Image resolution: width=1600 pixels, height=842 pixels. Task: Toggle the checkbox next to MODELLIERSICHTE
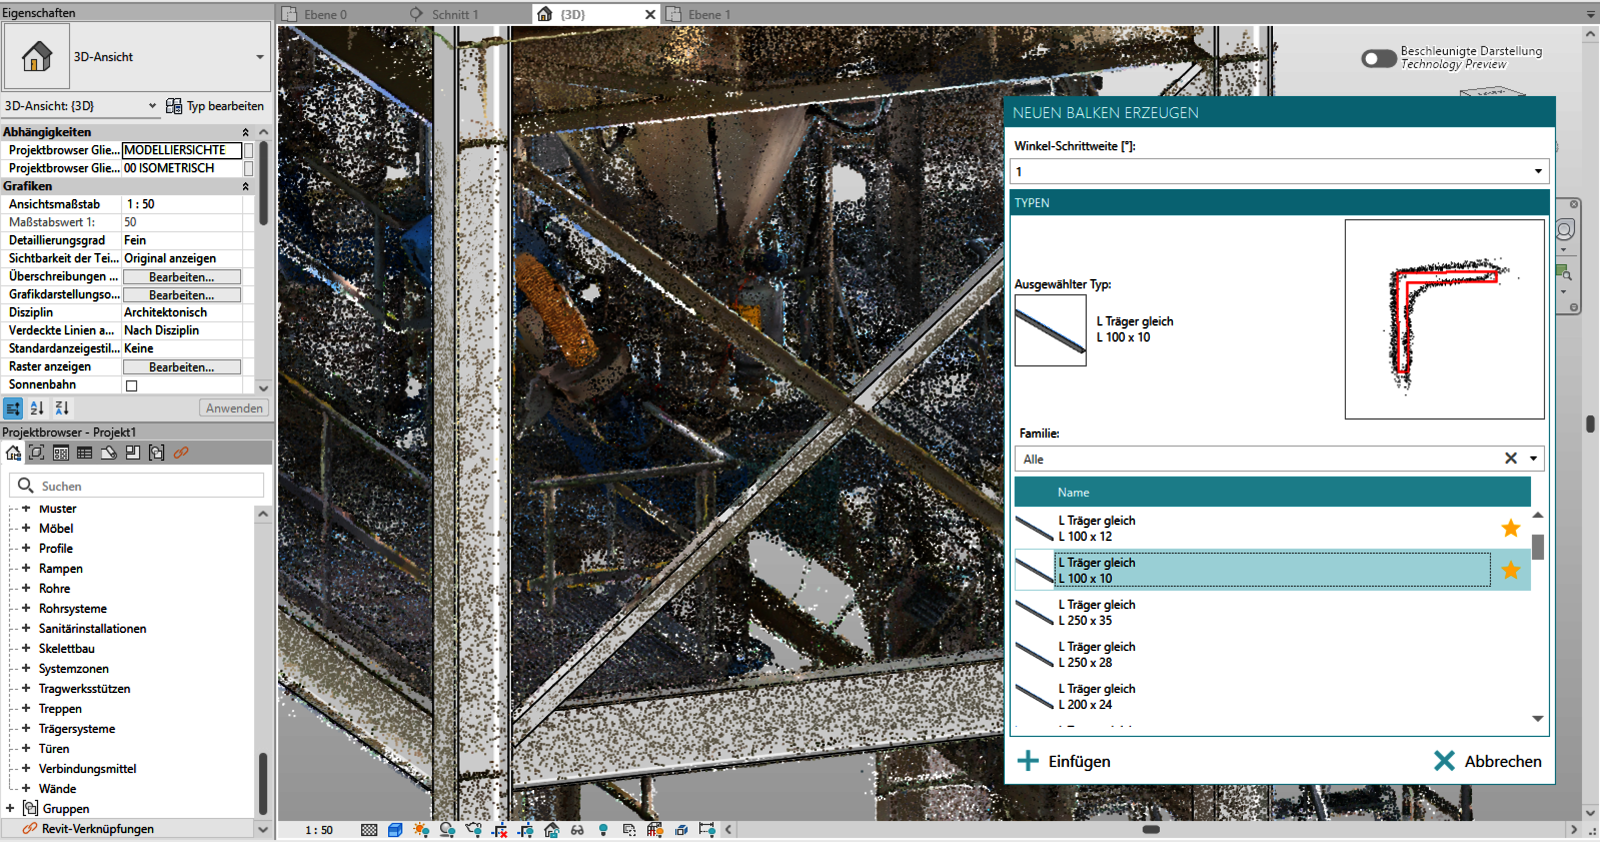coord(248,150)
